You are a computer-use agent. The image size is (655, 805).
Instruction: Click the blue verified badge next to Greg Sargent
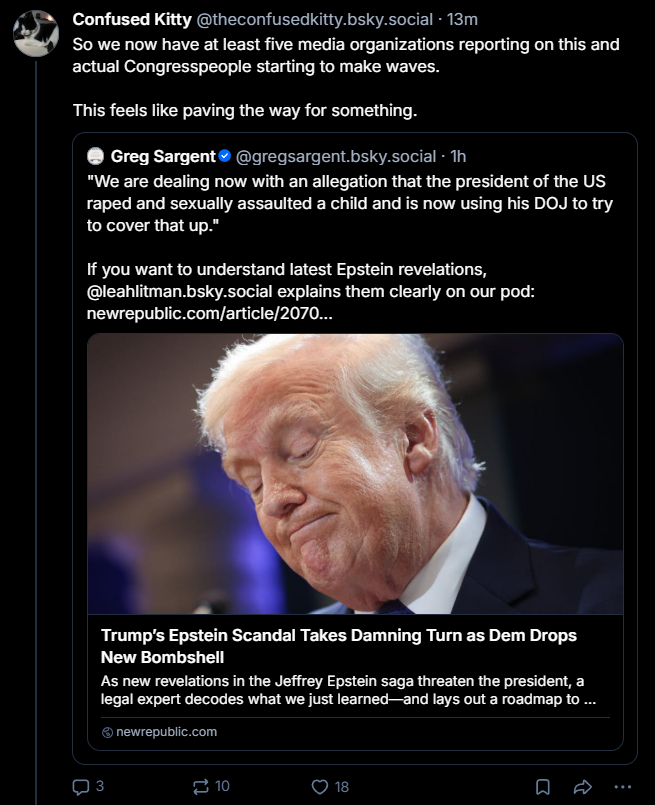click(x=225, y=156)
